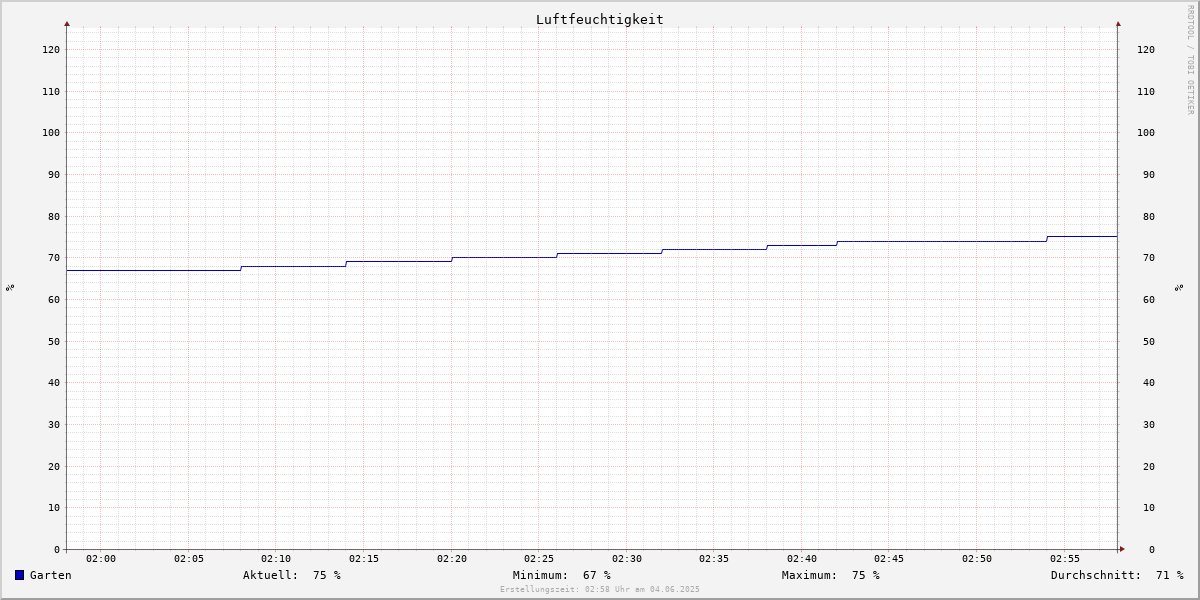Select the Durchschnitt: 71 % value

pos(1117,575)
